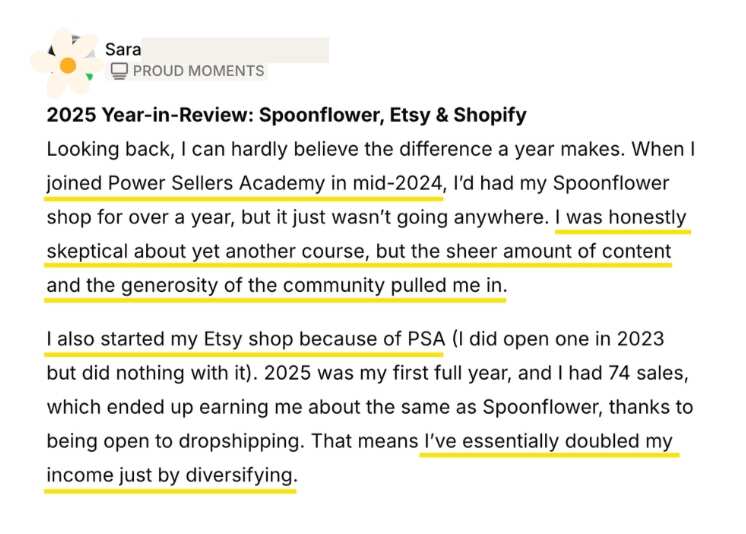Open the 2025 Year-in-Review post title

(286, 115)
